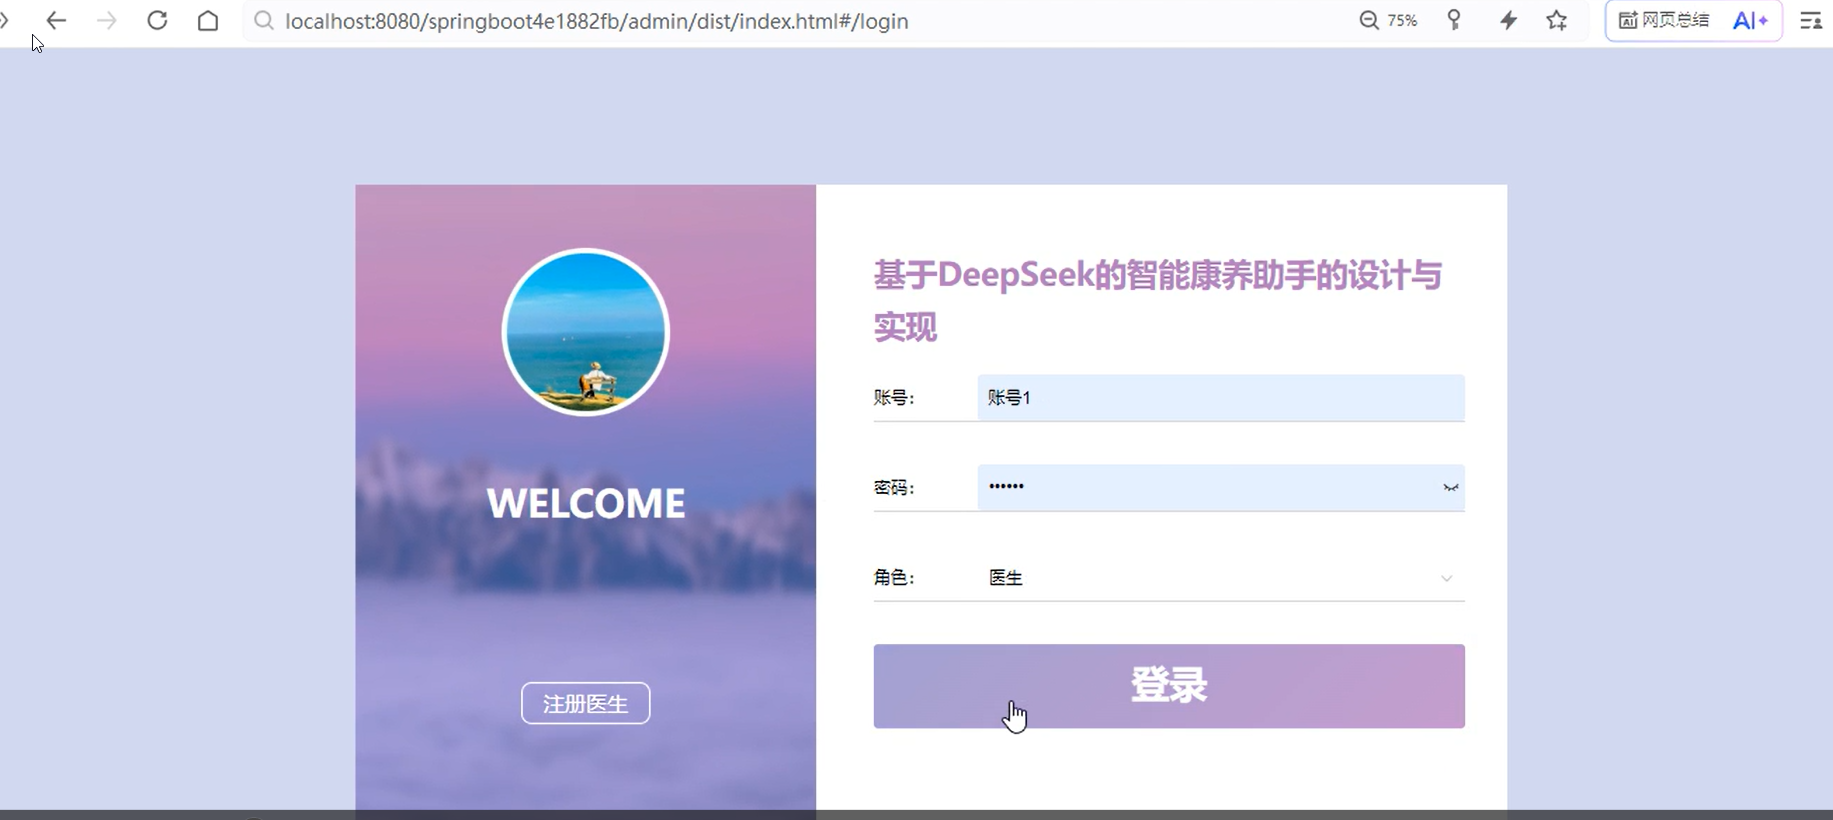This screenshot has width=1833, height=820.
Task: Click the browser forward arrow
Action: [x=106, y=20]
